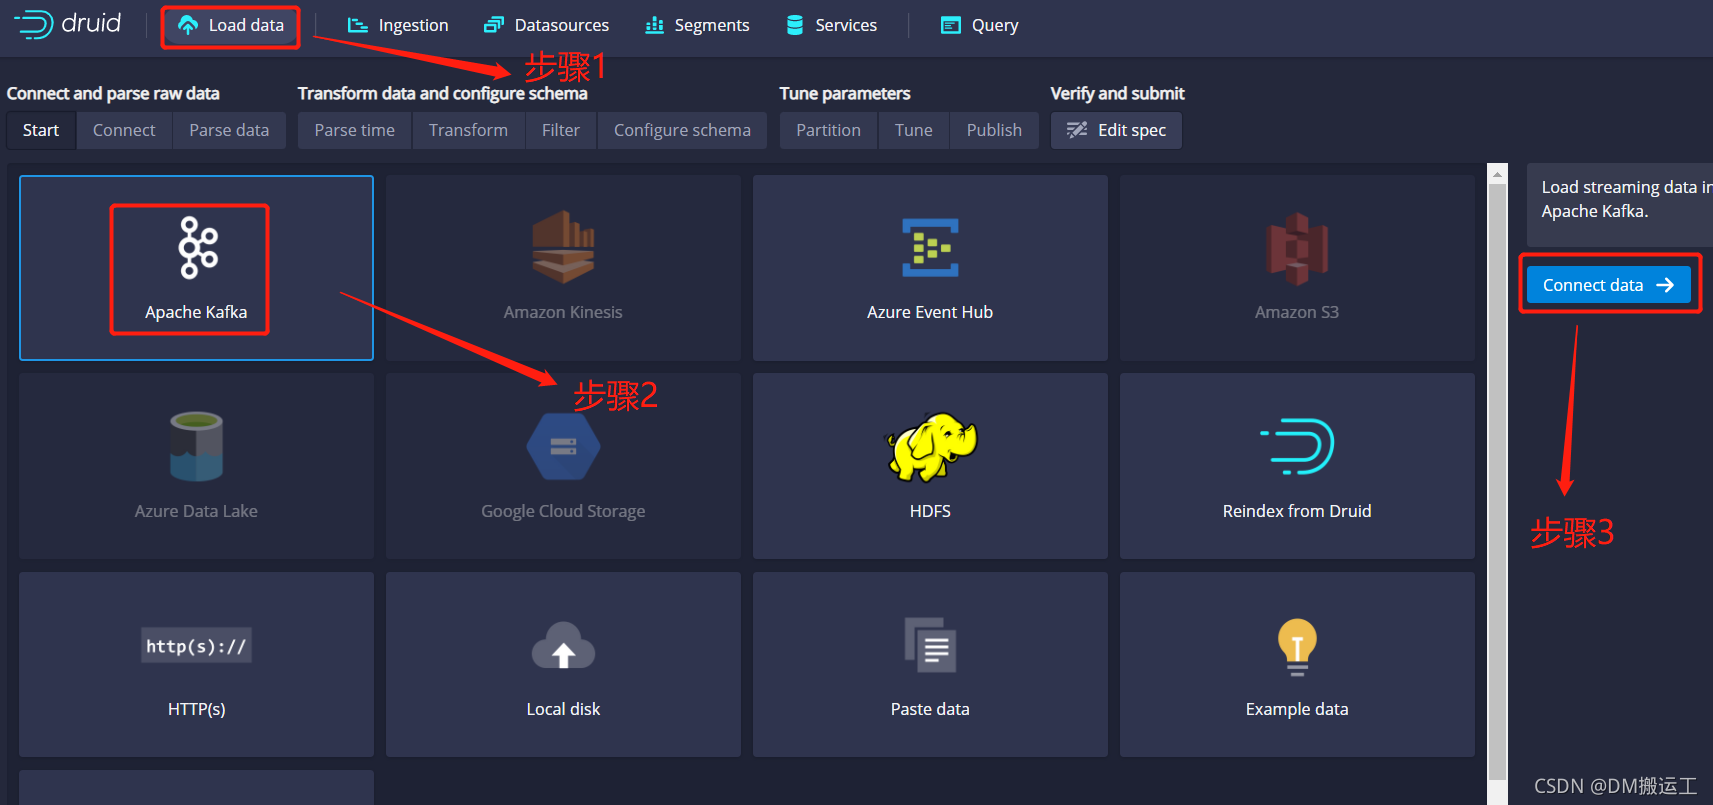Screen dimensions: 1713x805
Task: Click the Segments bars icon
Action: pyautogui.click(x=655, y=25)
